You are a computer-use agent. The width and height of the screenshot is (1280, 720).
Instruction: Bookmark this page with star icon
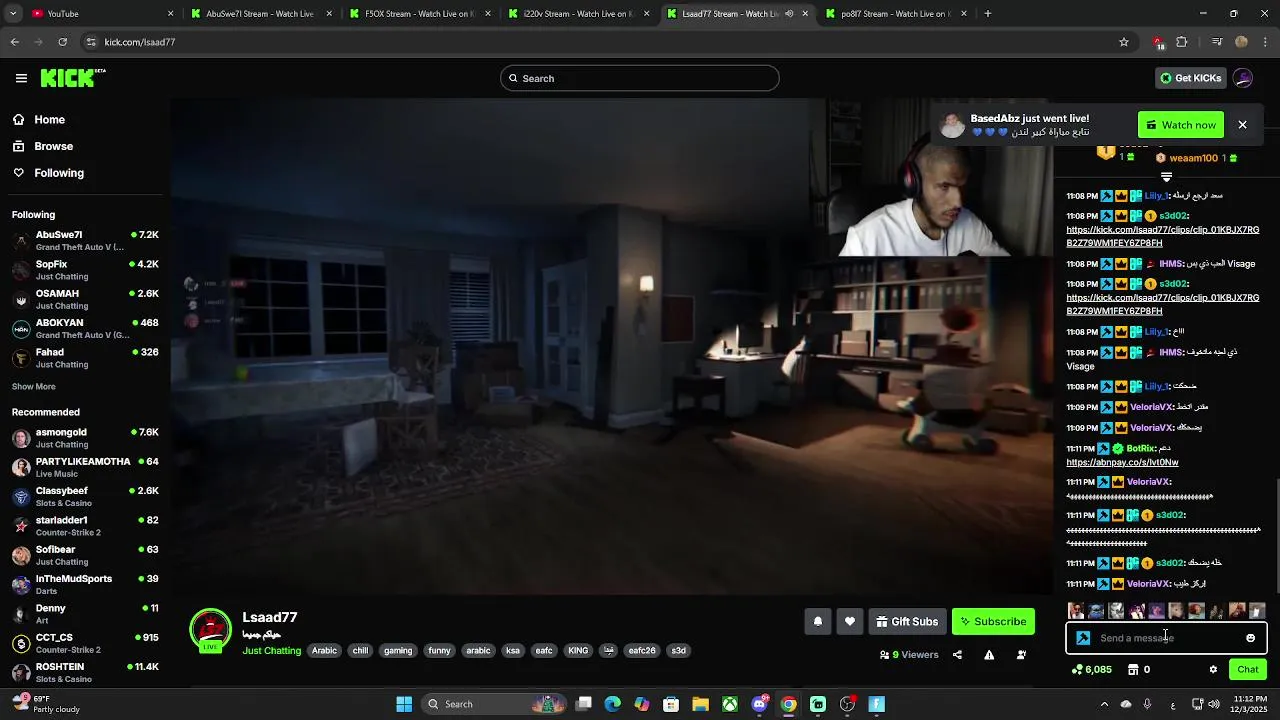pos(1124,42)
